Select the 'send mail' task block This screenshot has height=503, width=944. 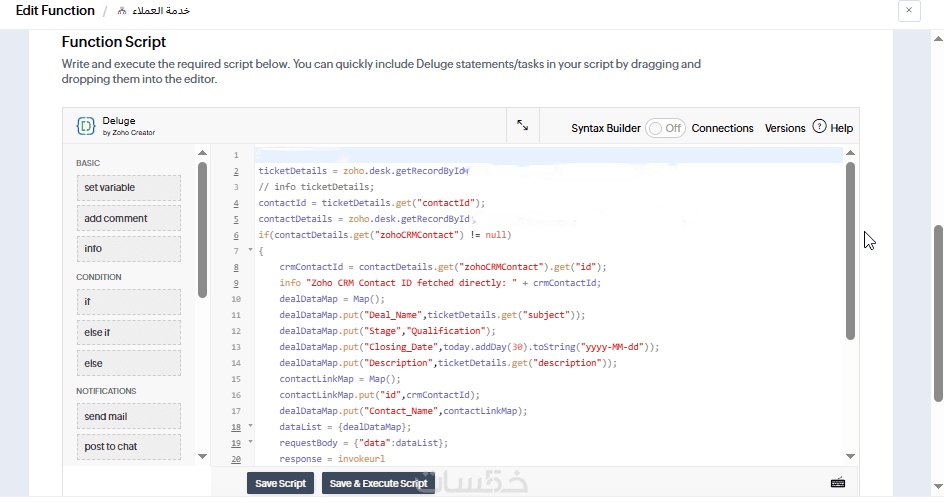(x=128, y=416)
